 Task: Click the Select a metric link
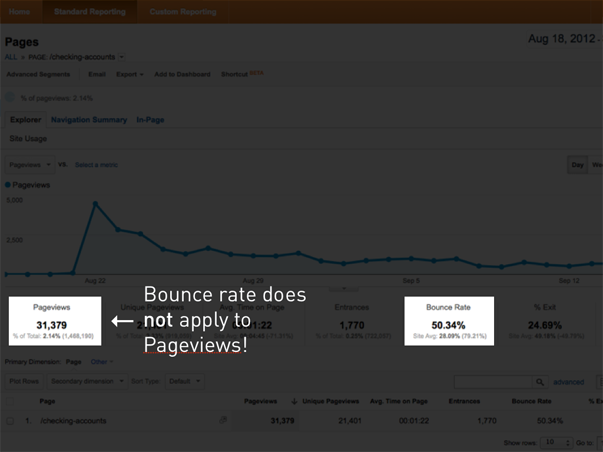coord(96,165)
